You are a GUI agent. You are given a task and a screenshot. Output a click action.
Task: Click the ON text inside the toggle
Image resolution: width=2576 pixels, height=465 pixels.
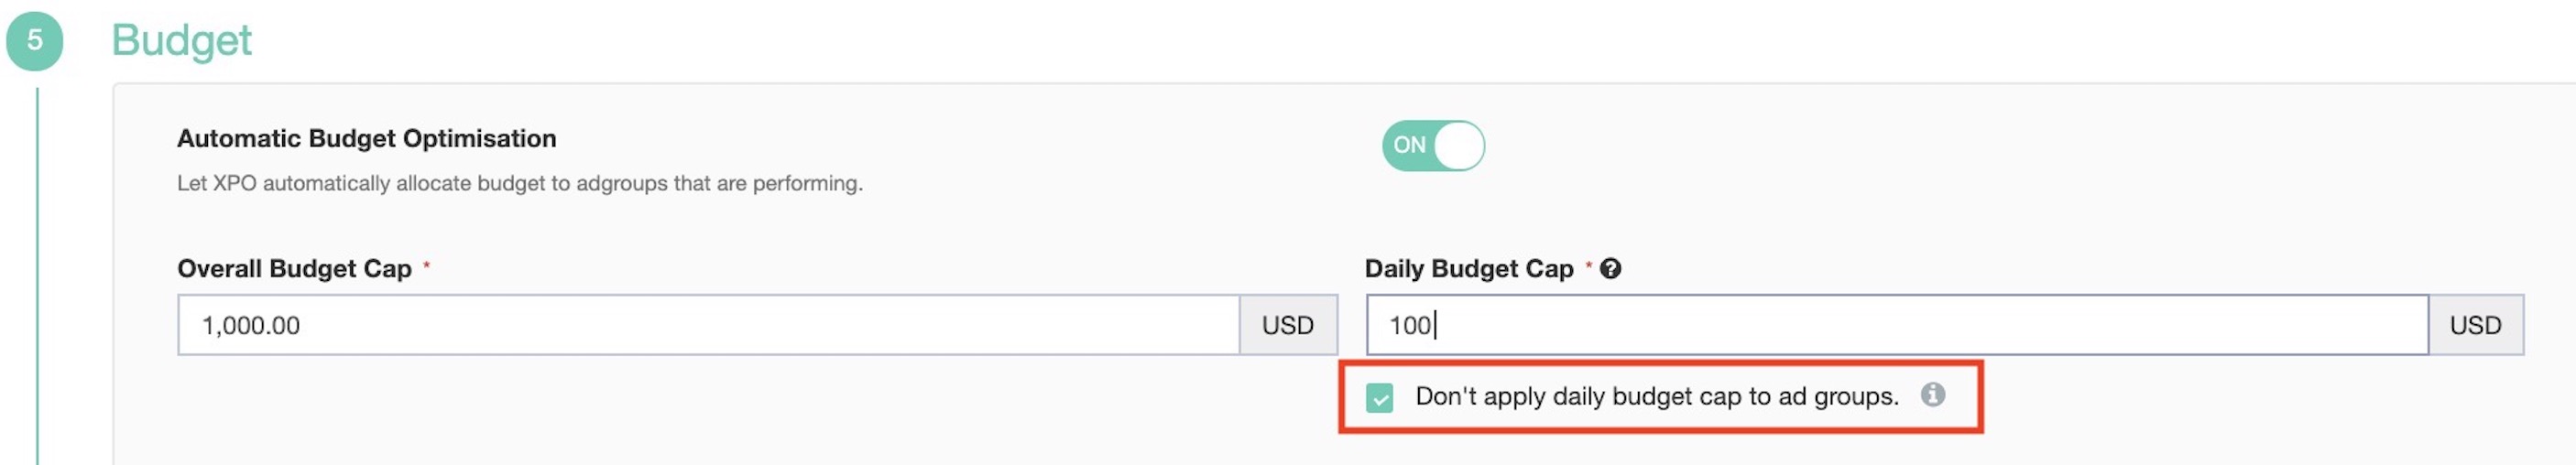pyautogui.click(x=1409, y=146)
